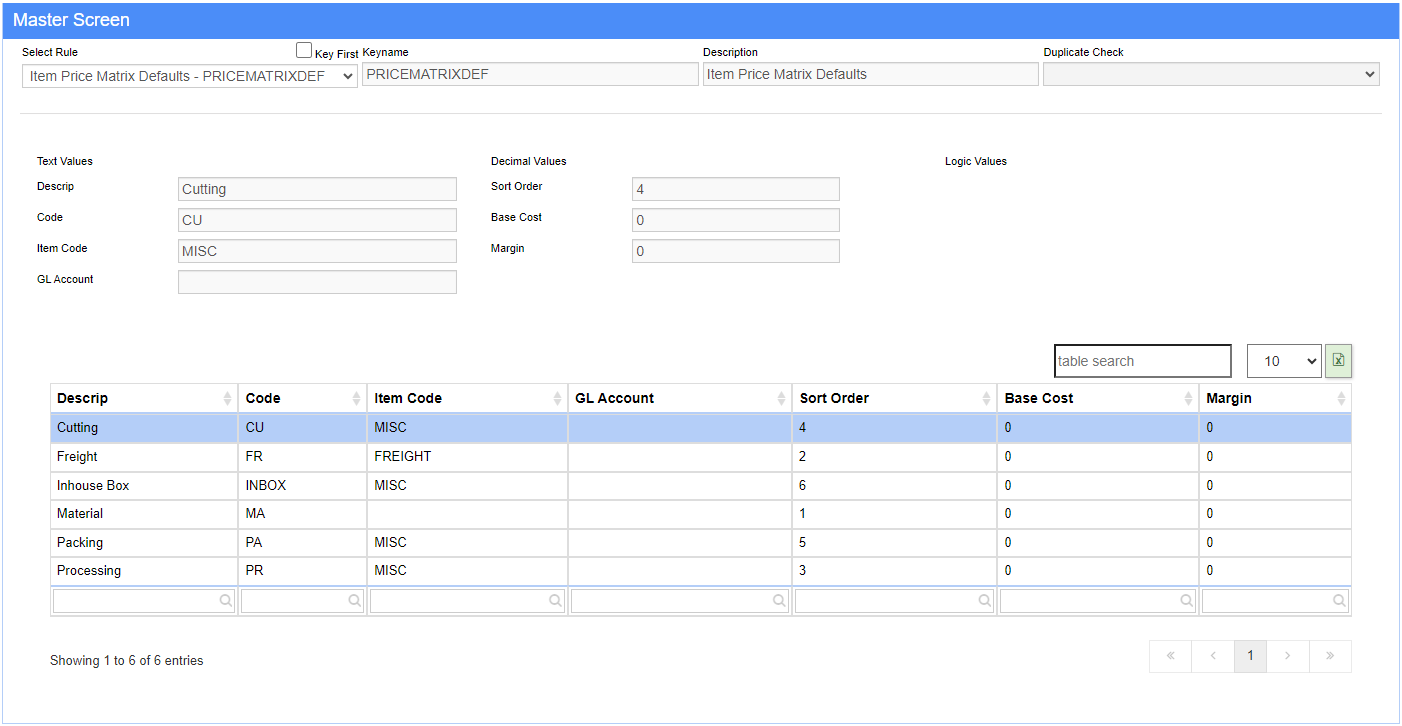Sort by Sort Order column icon

[x=987, y=399]
